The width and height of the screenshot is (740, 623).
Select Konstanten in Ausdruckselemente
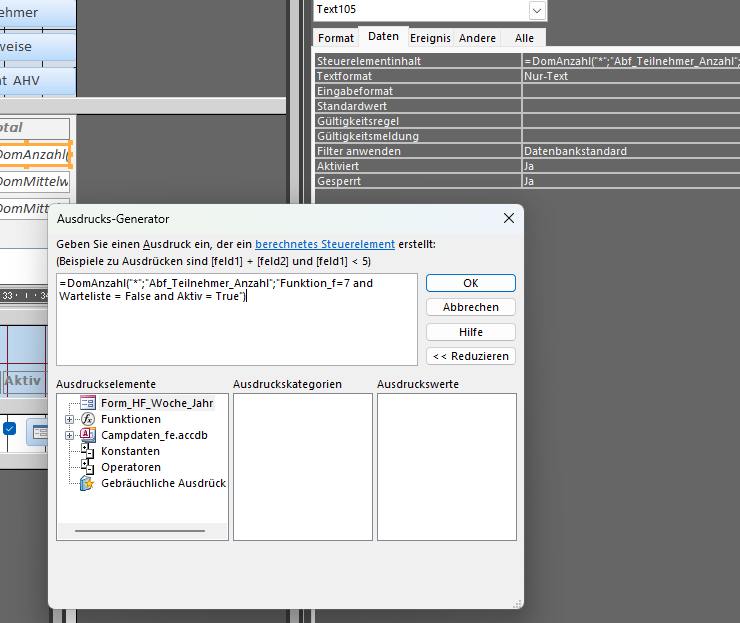coord(130,451)
